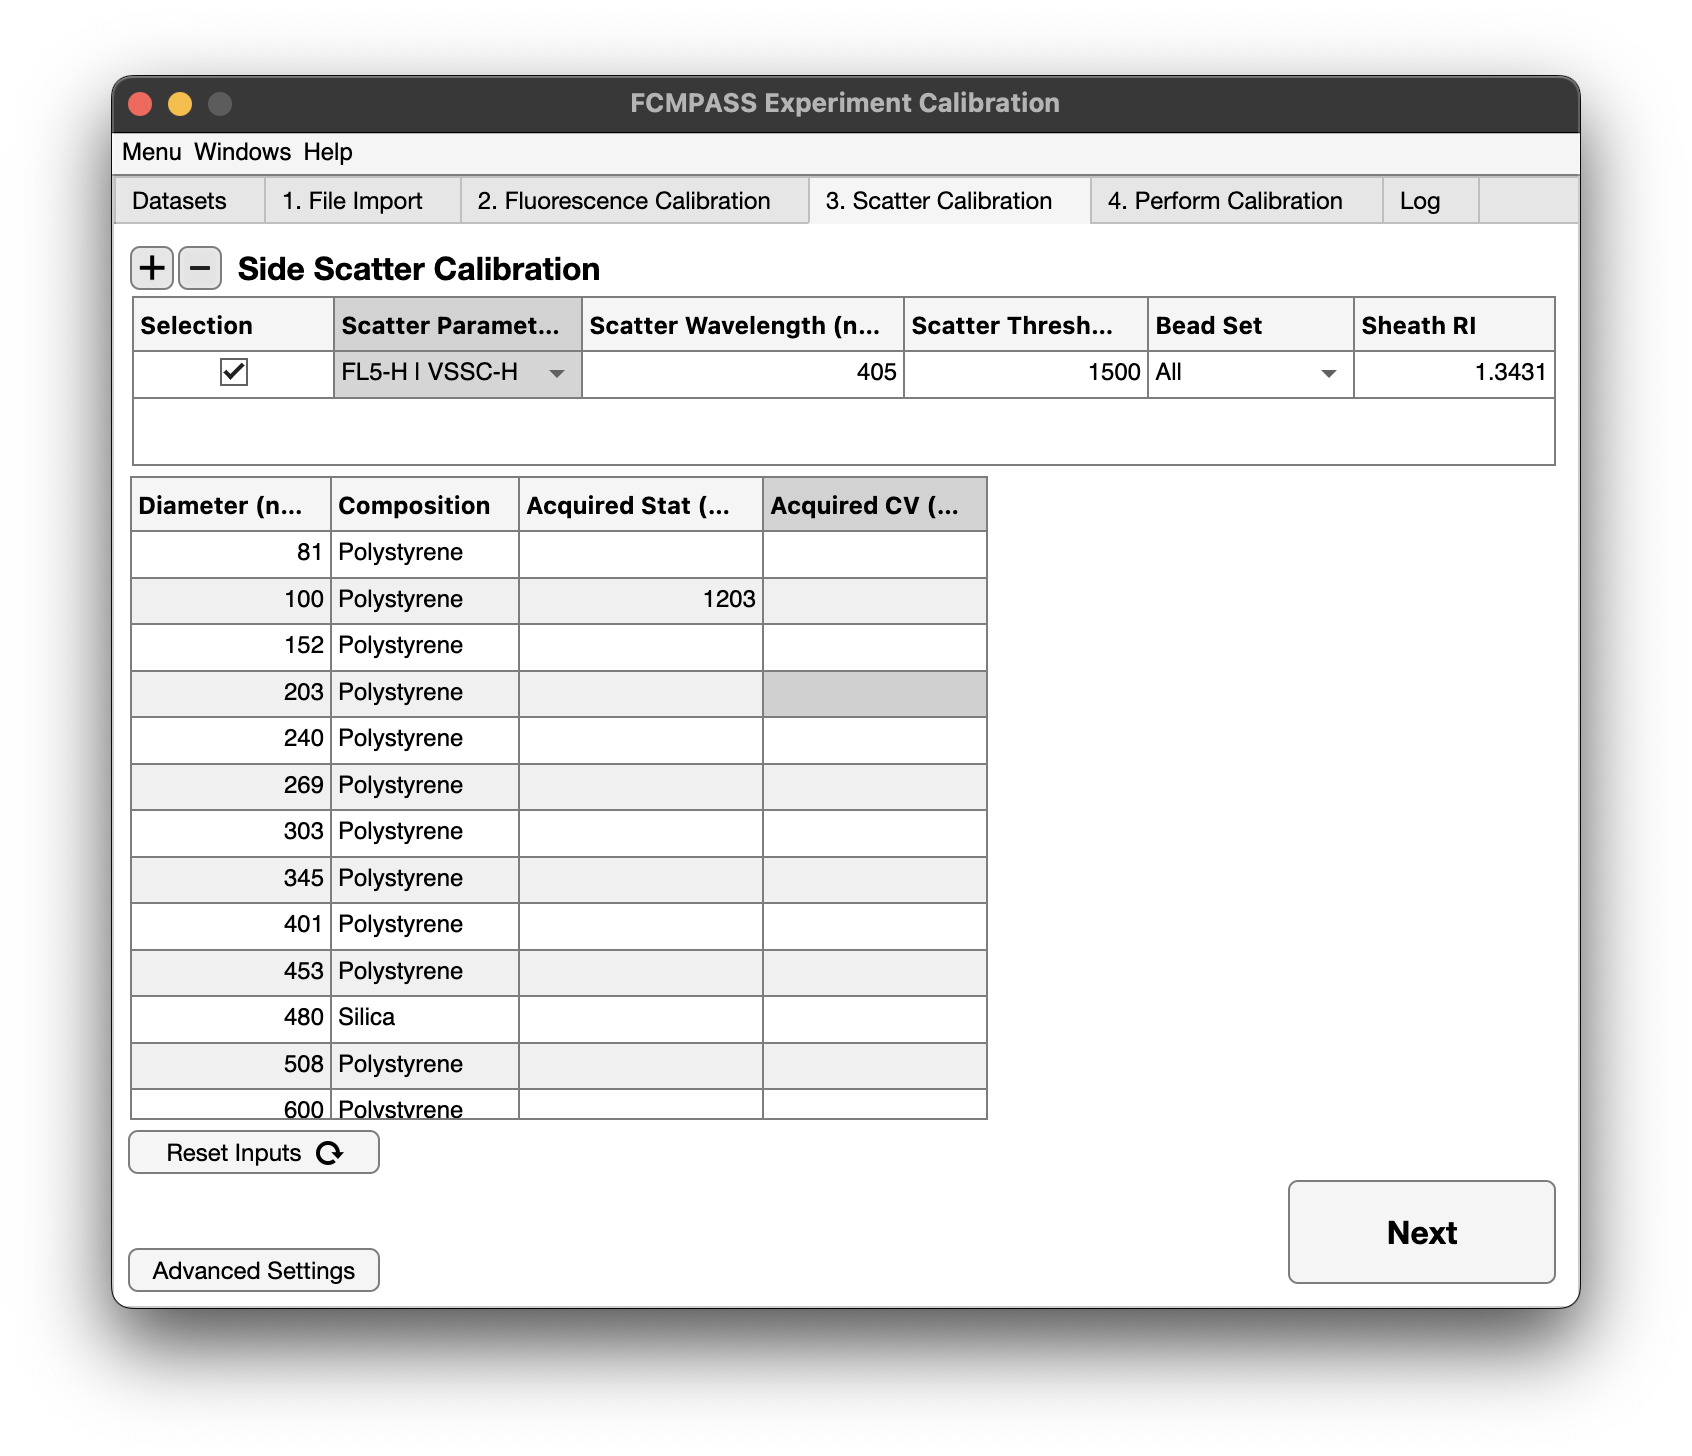The height and width of the screenshot is (1456, 1692).
Task: Select the diameter cell 152
Action: [x=230, y=646]
